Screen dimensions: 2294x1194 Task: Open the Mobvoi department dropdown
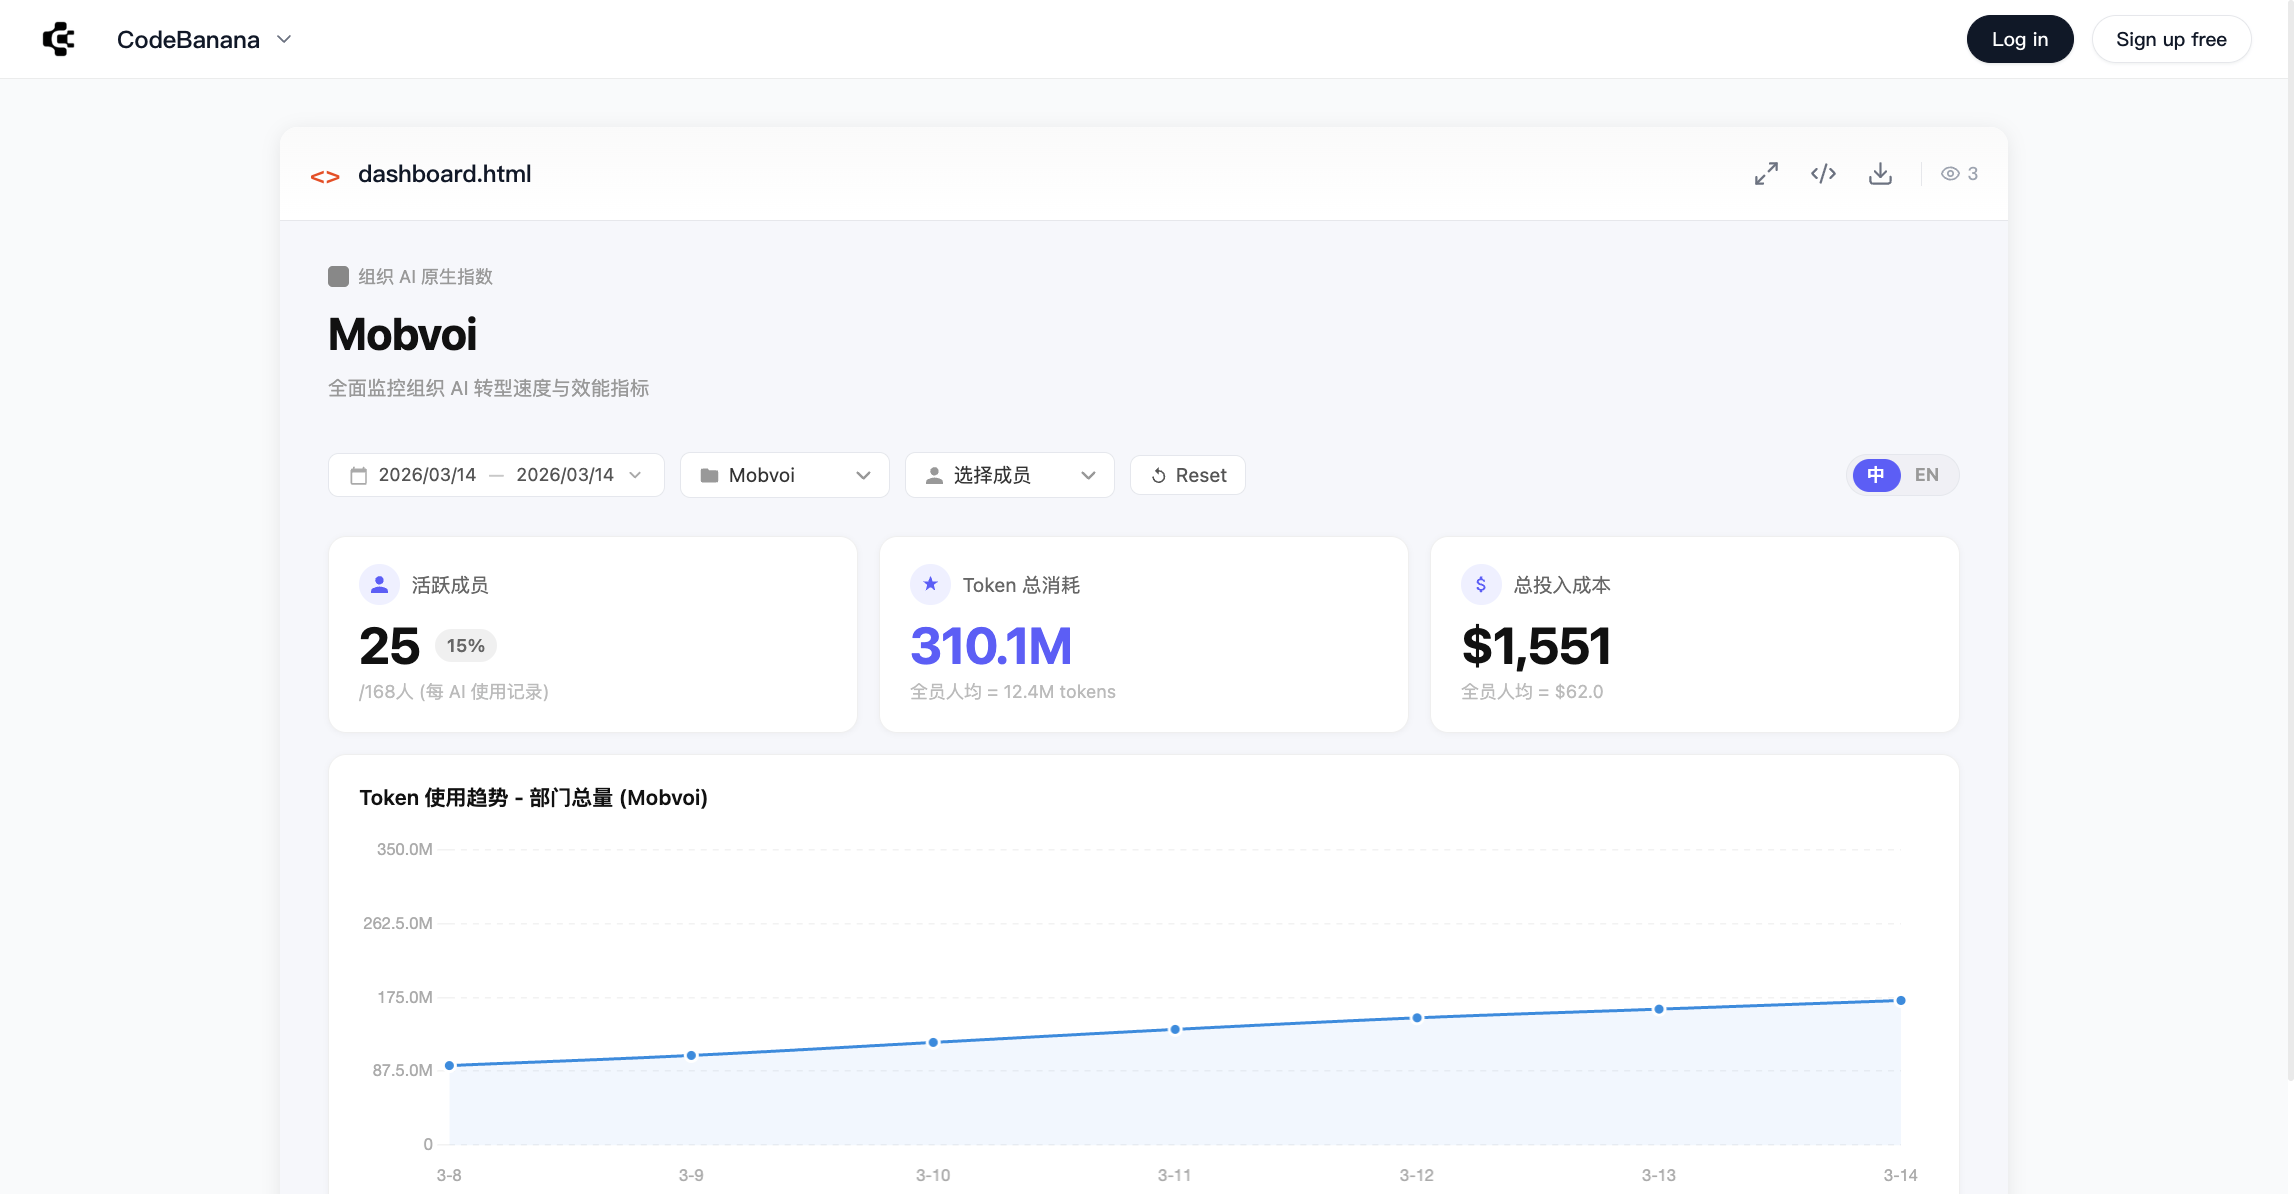point(785,475)
